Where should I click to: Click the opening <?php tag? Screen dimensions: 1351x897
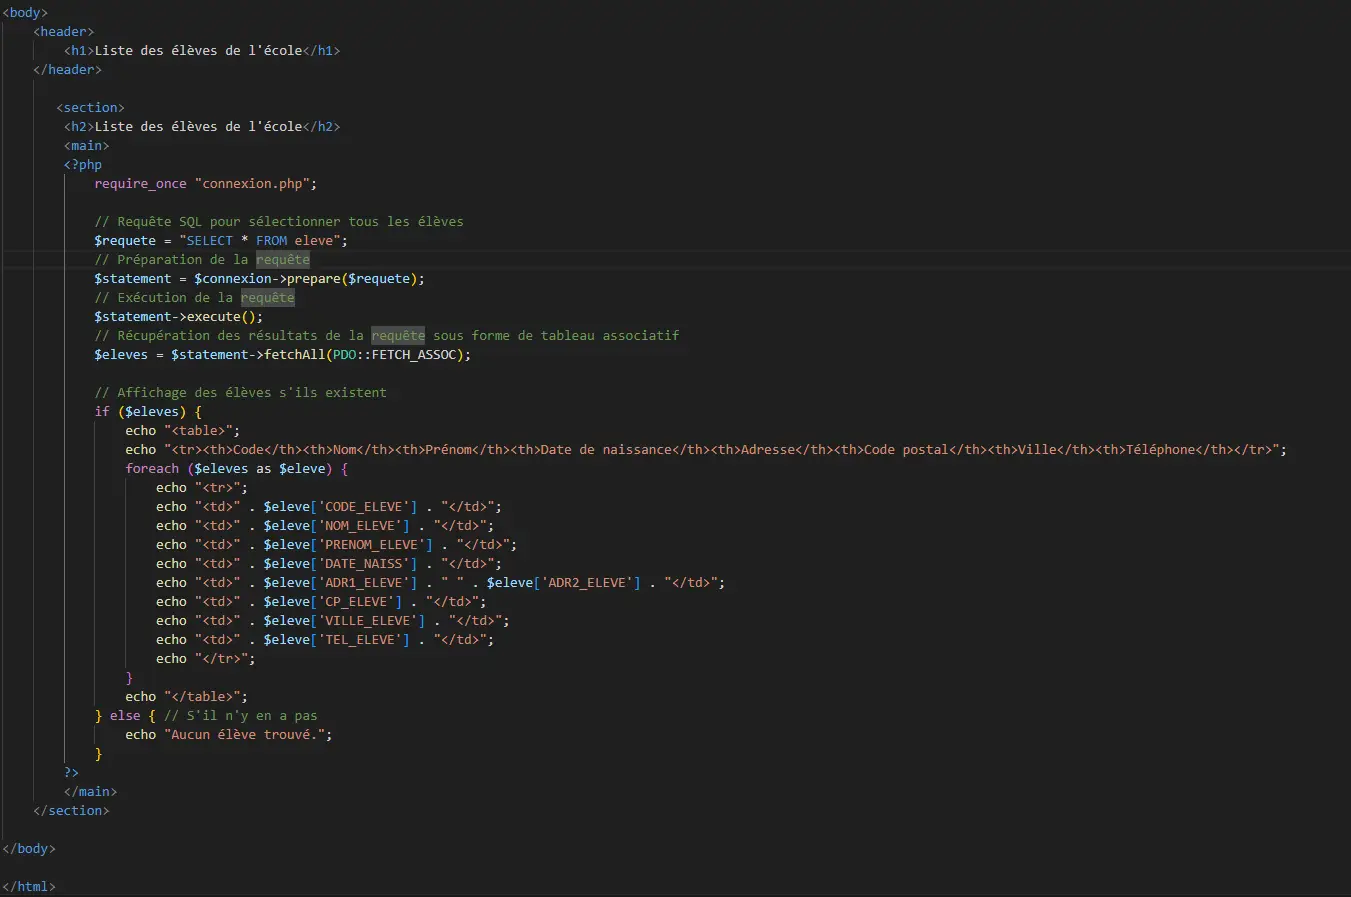83,165
